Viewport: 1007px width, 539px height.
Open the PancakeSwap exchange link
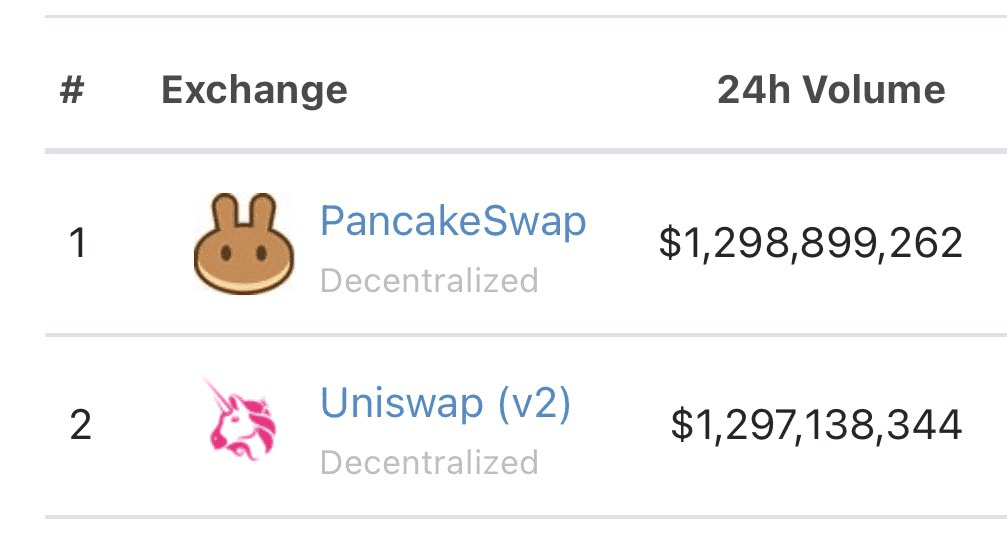click(x=453, y=221)
